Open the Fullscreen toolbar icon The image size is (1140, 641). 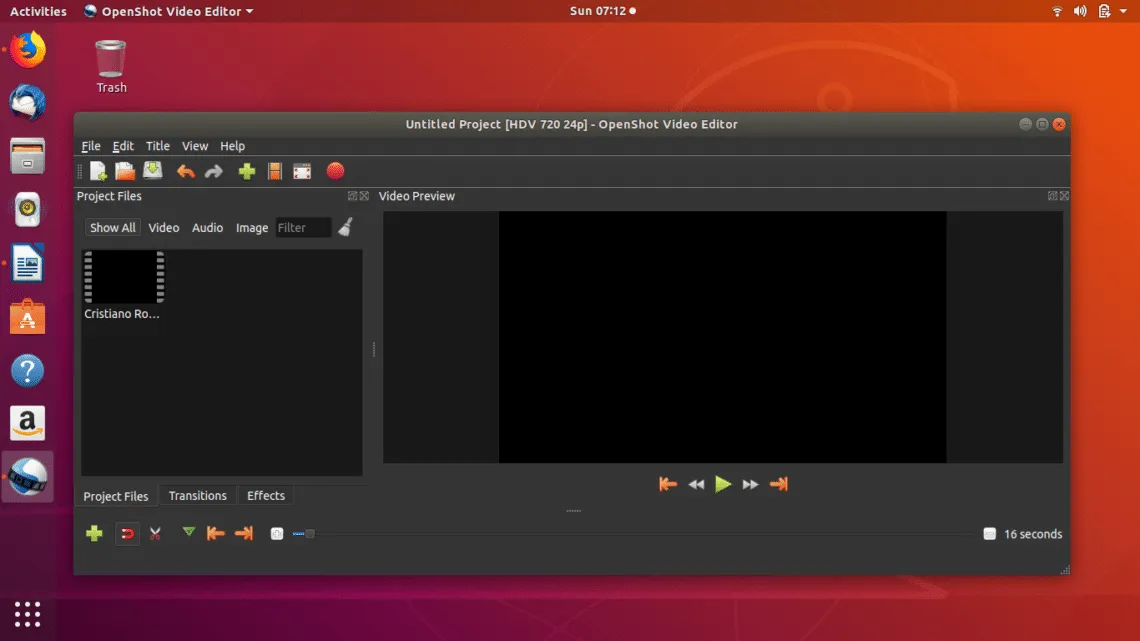coord(302,171)
